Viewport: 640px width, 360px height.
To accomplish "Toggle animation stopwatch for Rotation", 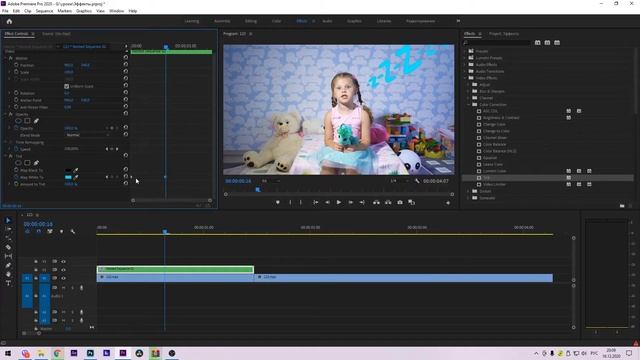I will (x=16, y=93).
